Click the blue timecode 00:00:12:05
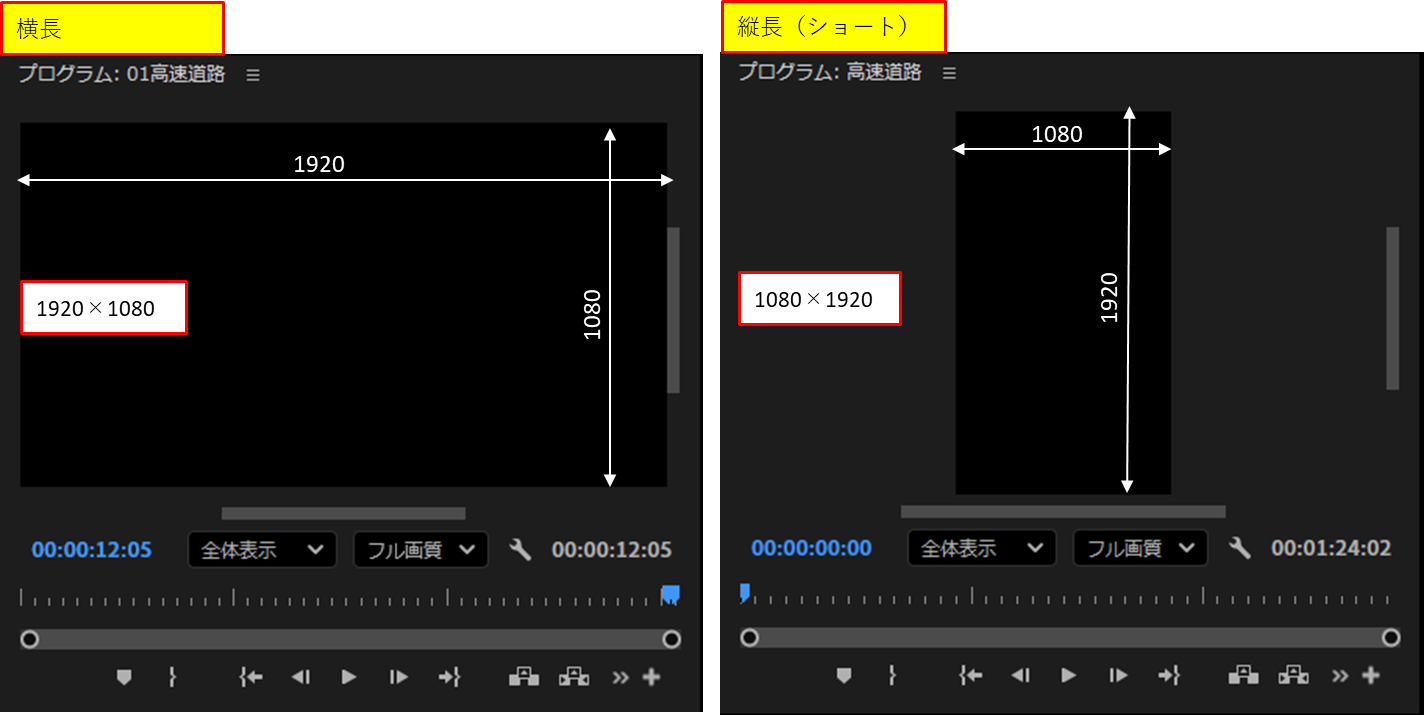This screenshot has height=715, width=1424. point(91,549)
